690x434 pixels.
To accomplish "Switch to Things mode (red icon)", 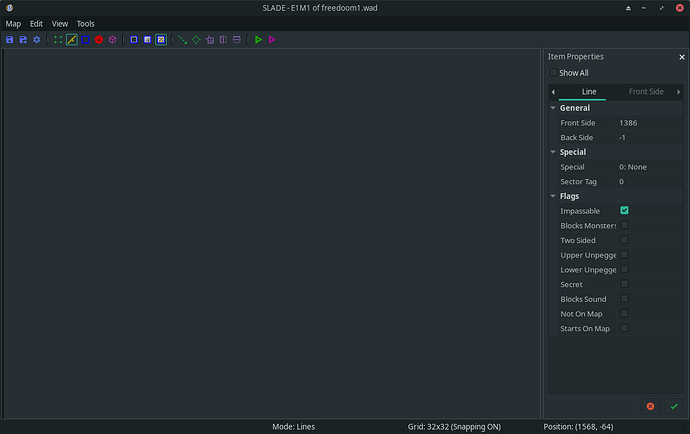I will click(x=99, y=39).
